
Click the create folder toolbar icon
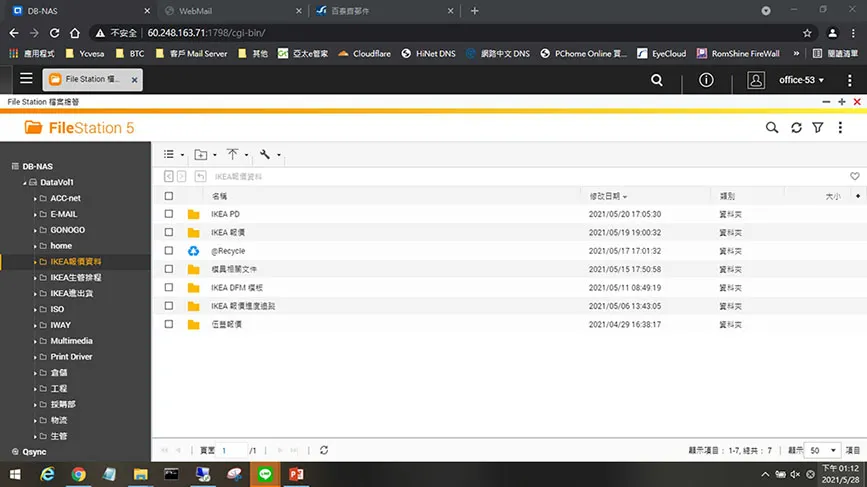(x=201, y=155)
